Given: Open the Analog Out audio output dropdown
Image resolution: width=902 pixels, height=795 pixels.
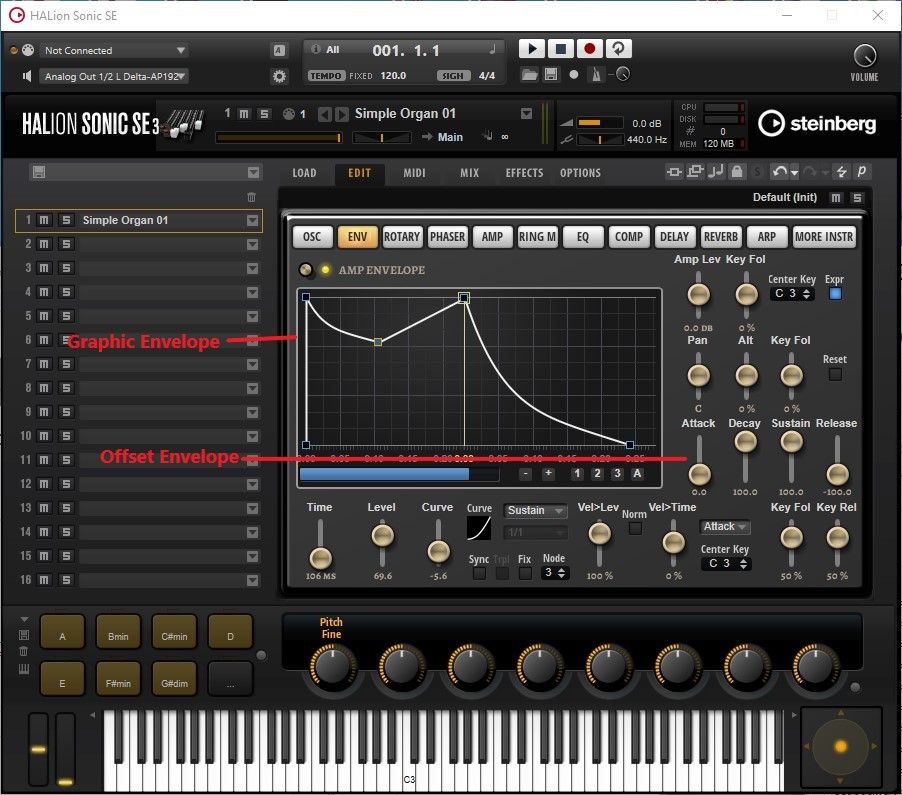Looking at the screenshot, I should point(114,76).
